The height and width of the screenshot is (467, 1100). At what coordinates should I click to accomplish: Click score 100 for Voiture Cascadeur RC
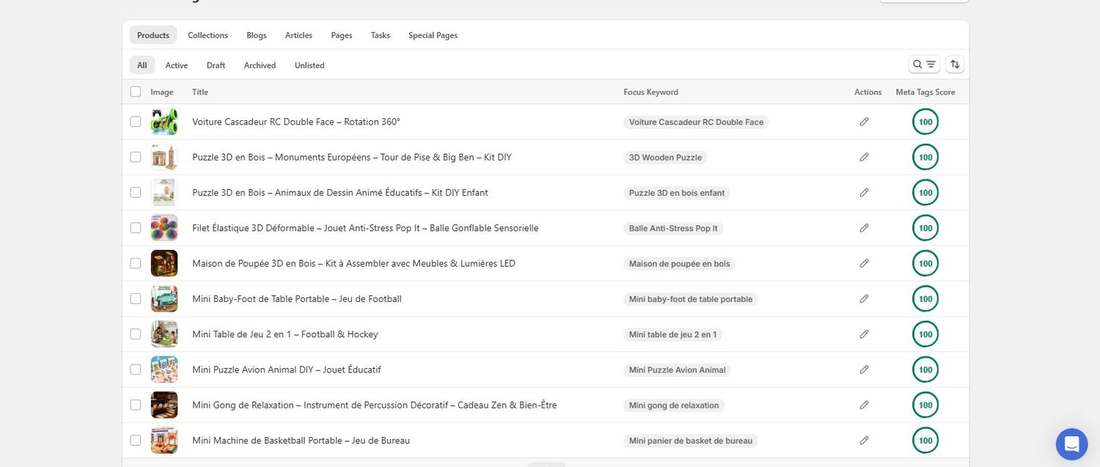pos(925,122)
